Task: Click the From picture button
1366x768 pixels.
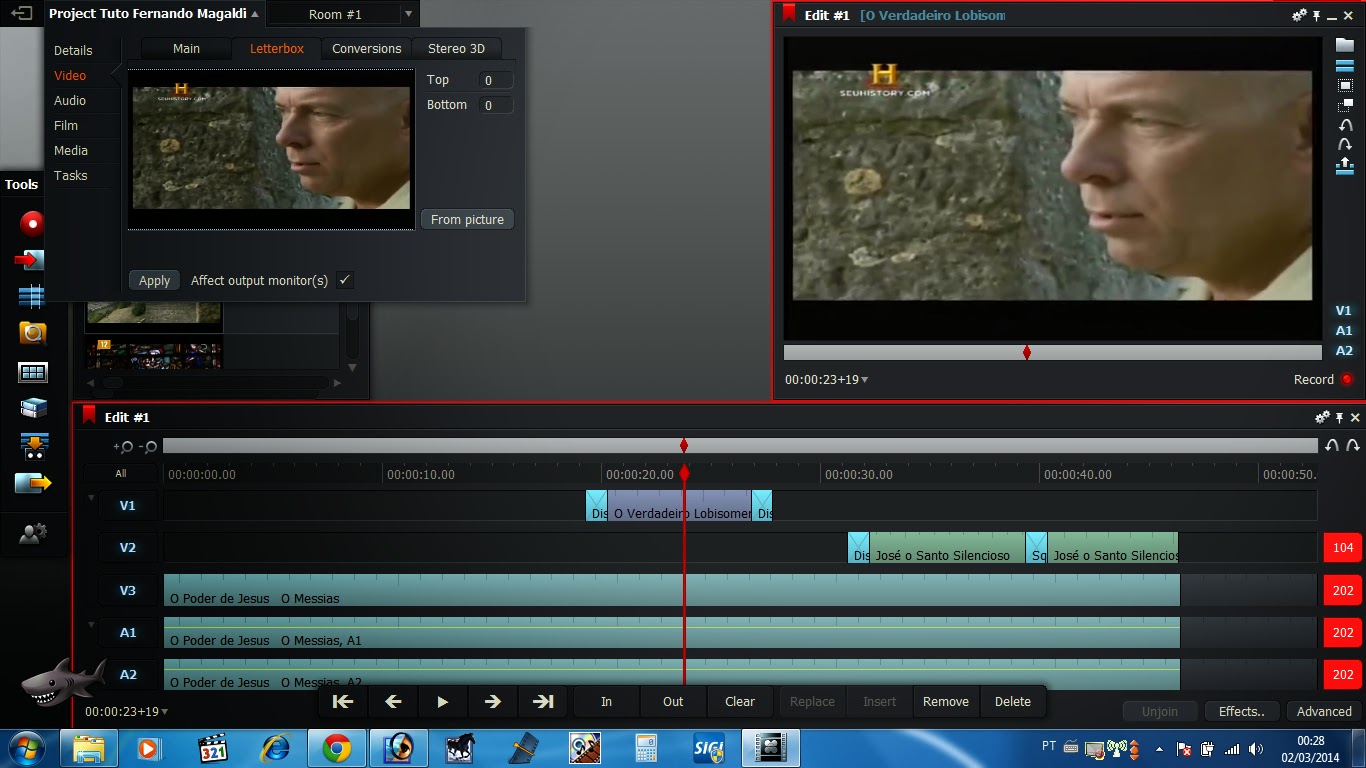Action: coord(467,220)
